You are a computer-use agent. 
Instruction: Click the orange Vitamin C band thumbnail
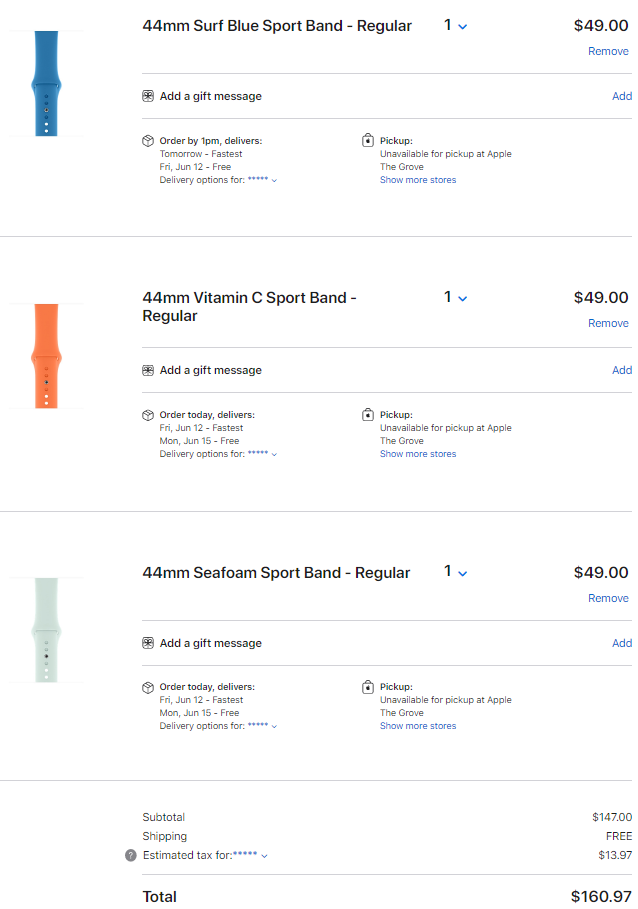(45, 356)
